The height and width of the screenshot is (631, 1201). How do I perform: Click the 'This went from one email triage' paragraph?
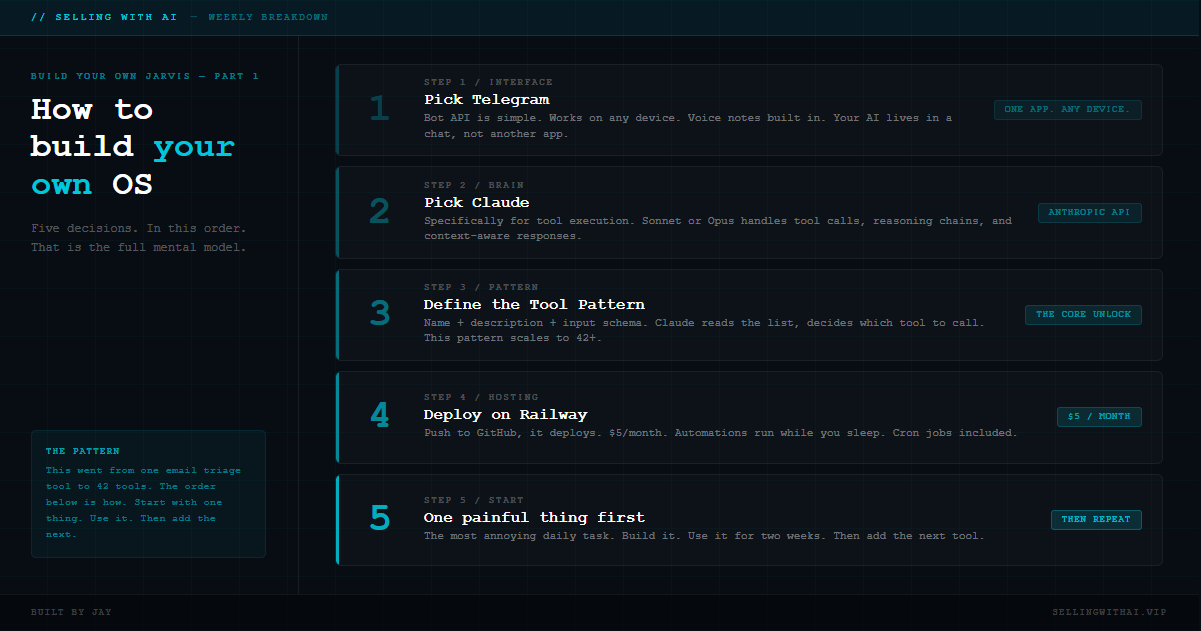pos(144,502)
